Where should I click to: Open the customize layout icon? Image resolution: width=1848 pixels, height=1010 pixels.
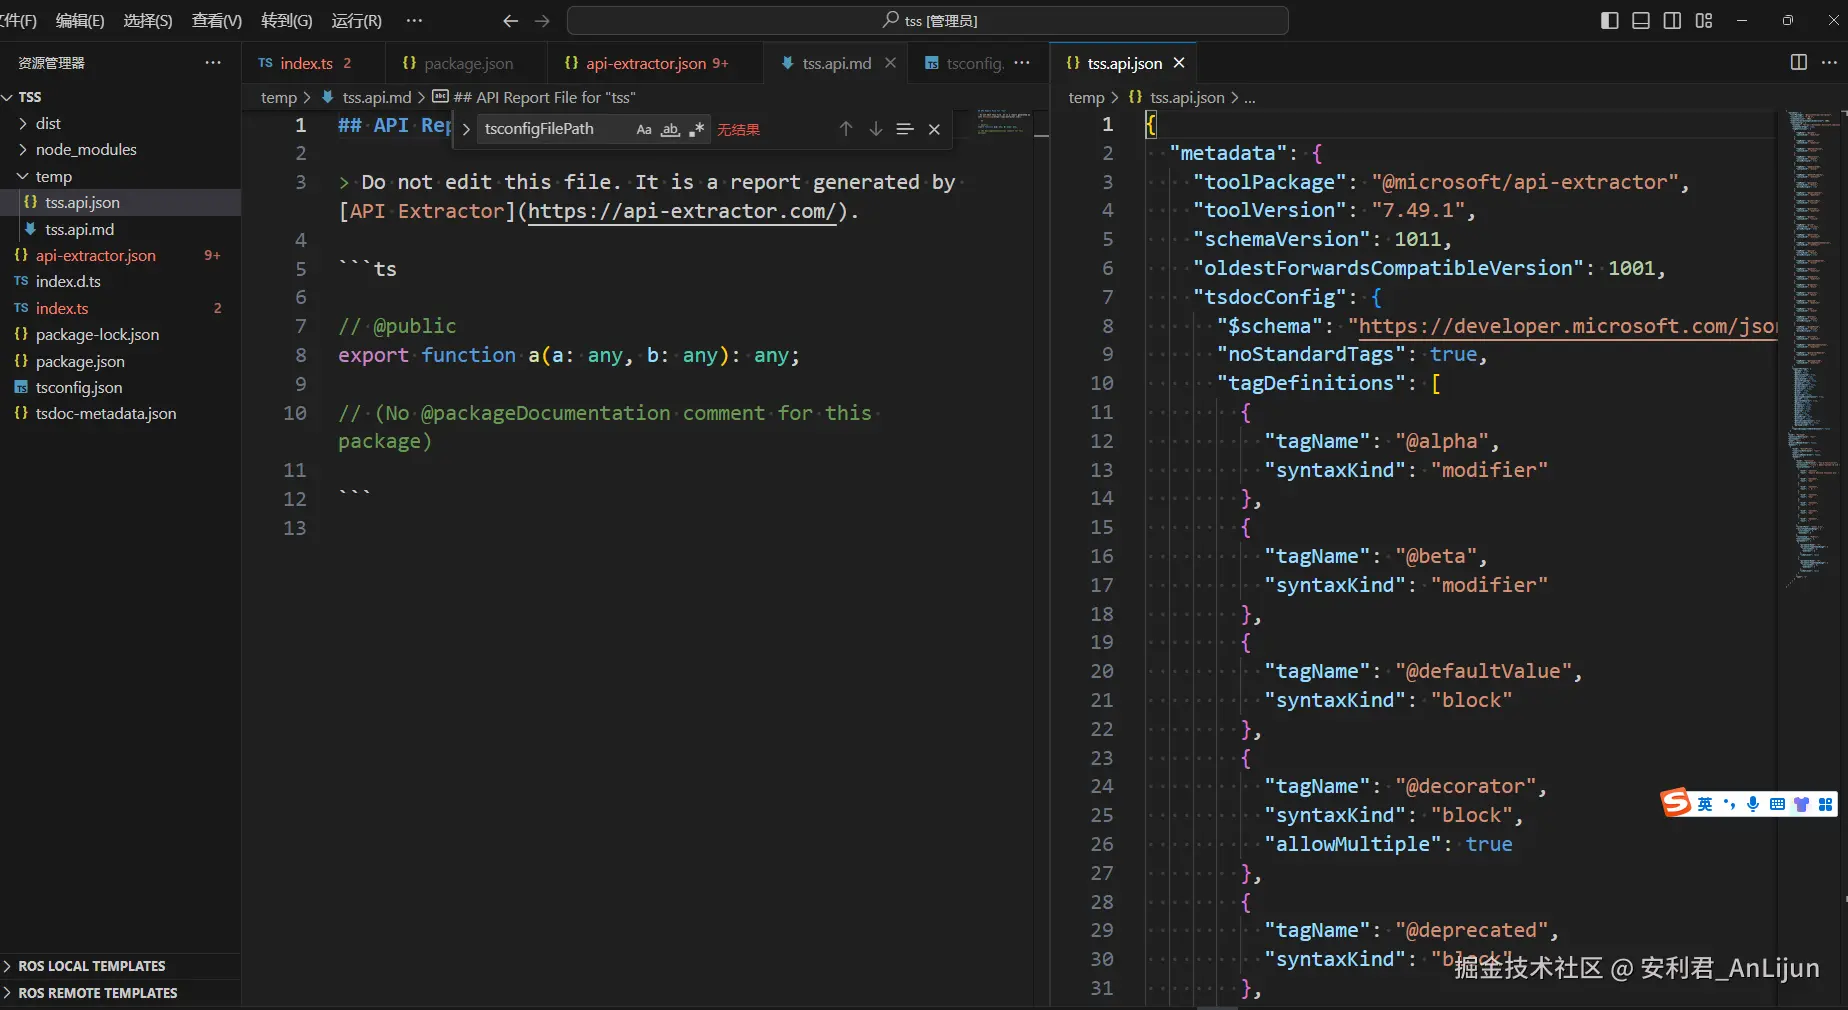tap(1704, 21)
